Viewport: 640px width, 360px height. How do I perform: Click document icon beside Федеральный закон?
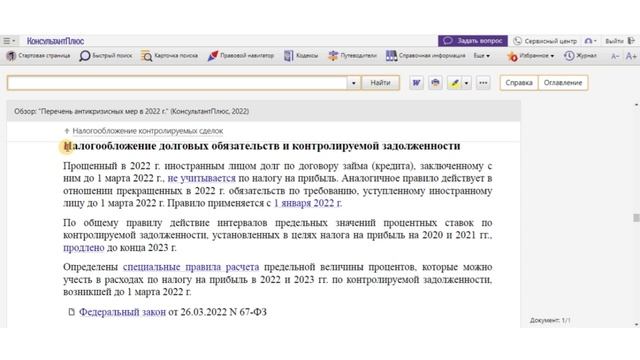point(71,312)
